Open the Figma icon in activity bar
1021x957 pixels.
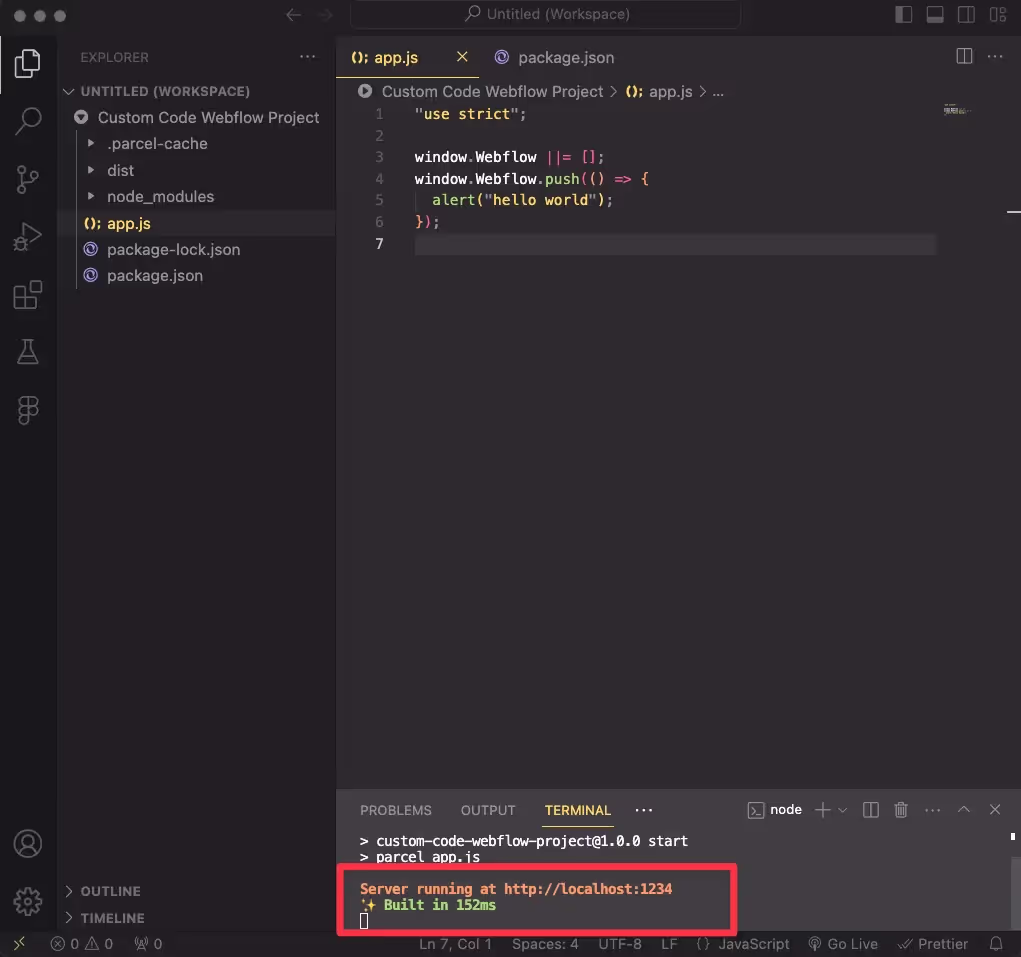tap(27, 410)
